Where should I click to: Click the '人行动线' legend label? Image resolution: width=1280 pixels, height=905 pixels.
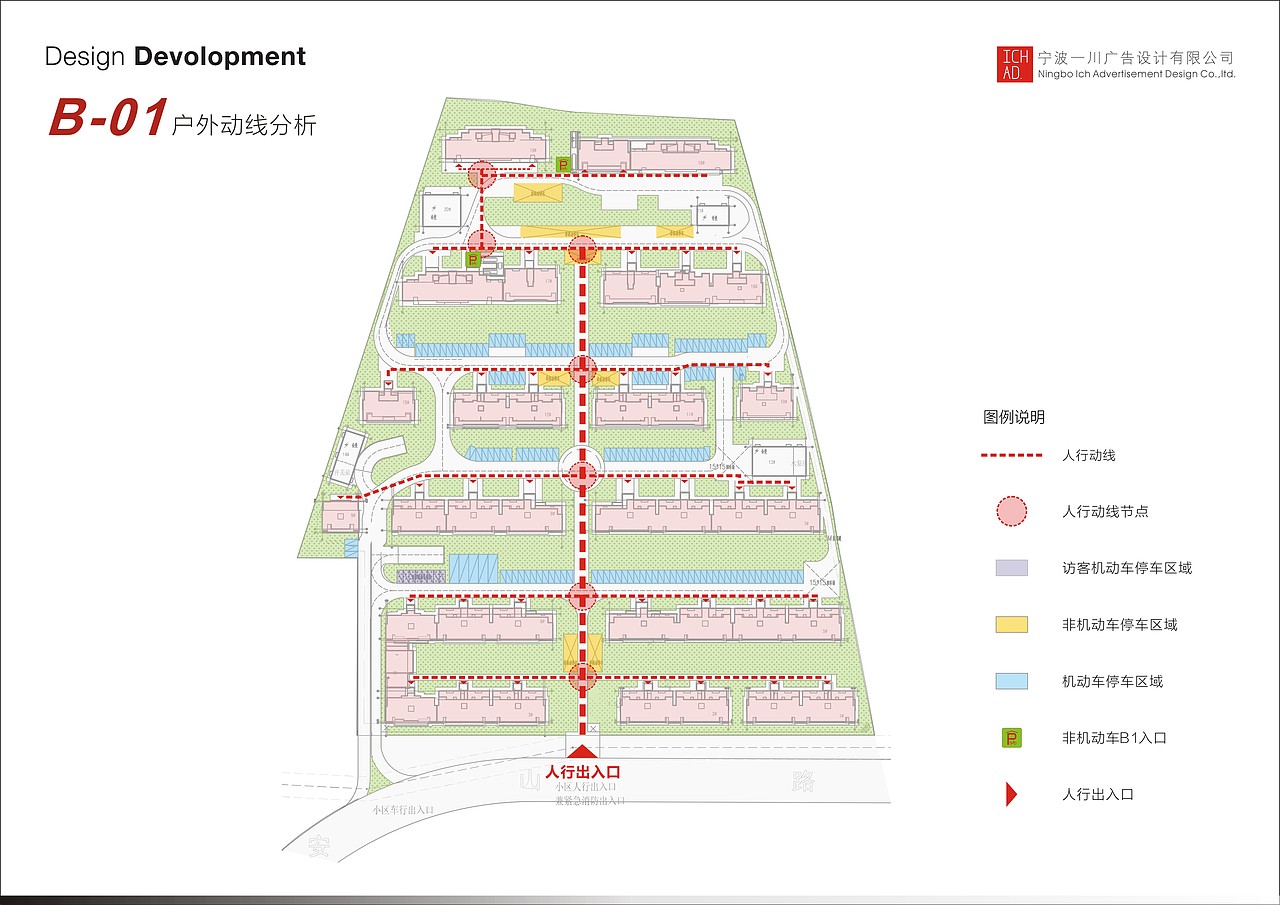tap(1089, 455)
